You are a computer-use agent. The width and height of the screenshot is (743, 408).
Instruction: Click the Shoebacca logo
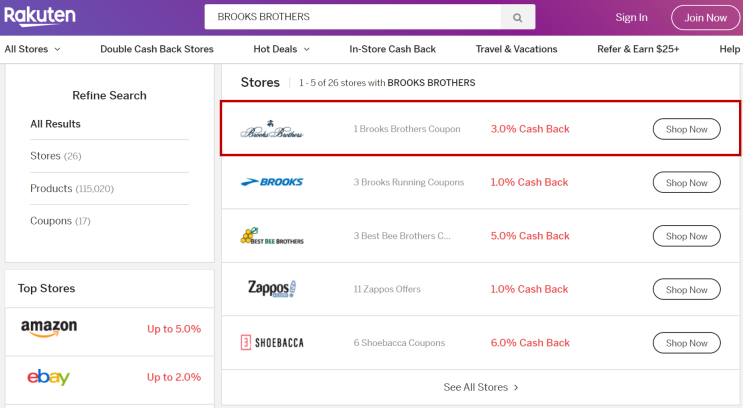tap(272, 343)
